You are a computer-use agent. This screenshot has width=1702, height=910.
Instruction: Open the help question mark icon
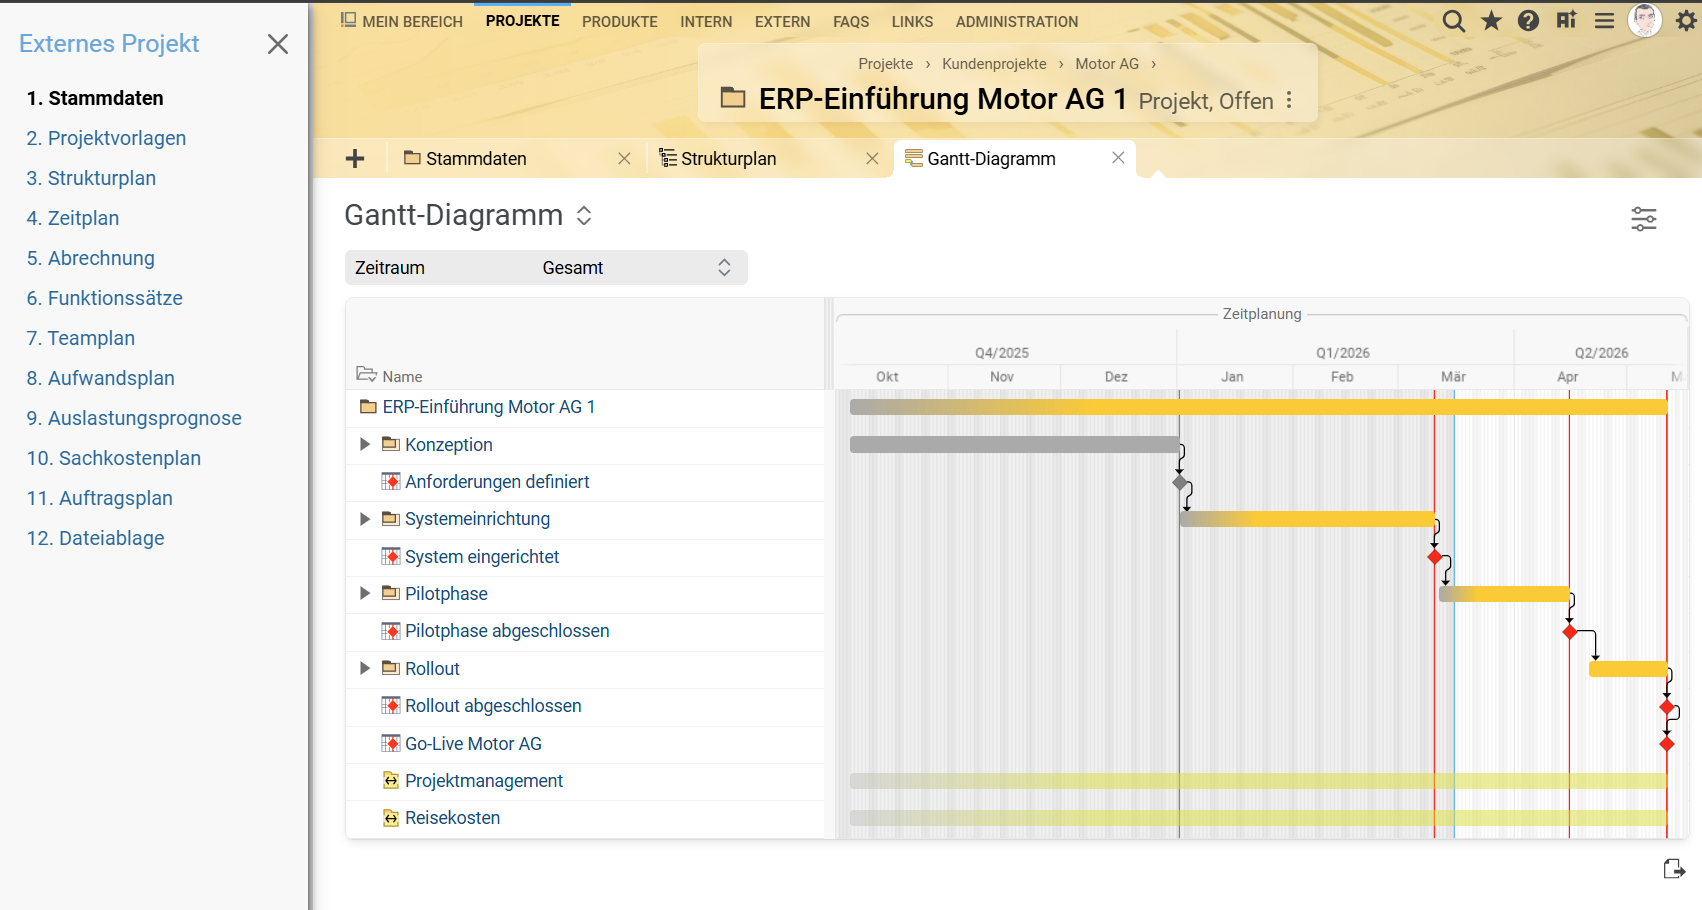coord(1528,21)
